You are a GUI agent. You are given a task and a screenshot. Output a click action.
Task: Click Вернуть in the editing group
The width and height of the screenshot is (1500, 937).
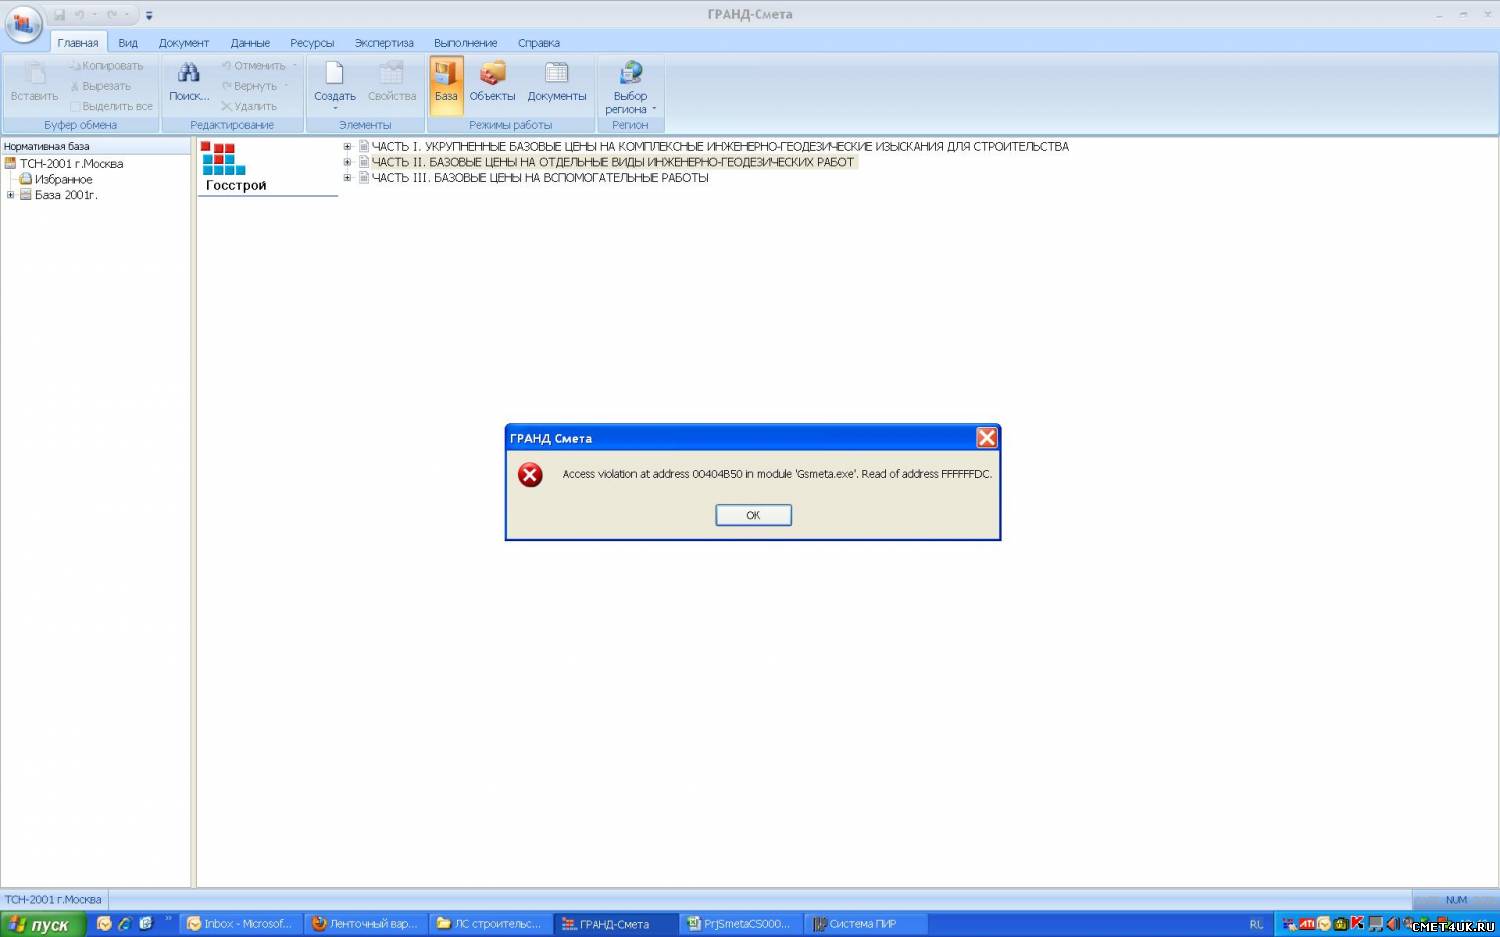coord(250,86)
